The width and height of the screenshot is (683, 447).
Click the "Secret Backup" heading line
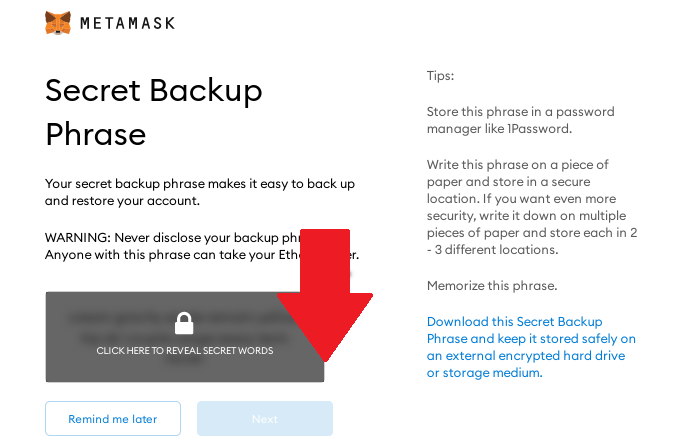click(153, 91)
